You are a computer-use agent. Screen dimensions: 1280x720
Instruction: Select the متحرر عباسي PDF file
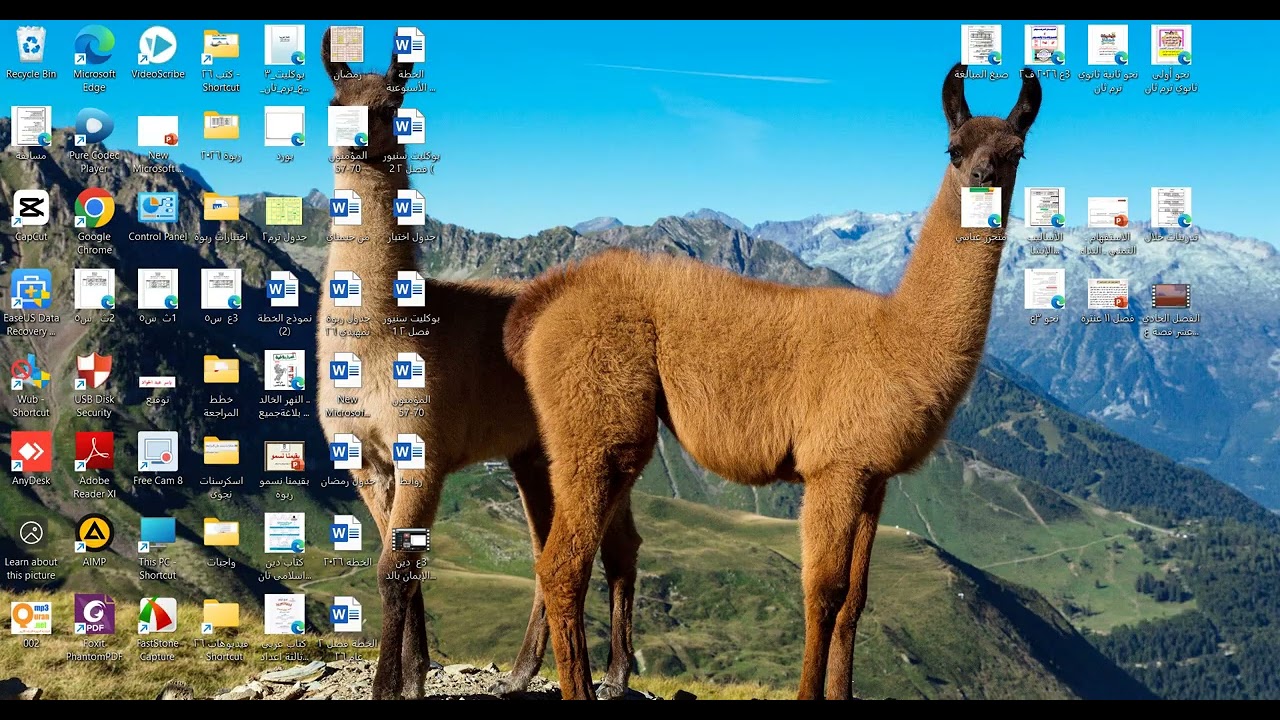[x=981, y=208]
